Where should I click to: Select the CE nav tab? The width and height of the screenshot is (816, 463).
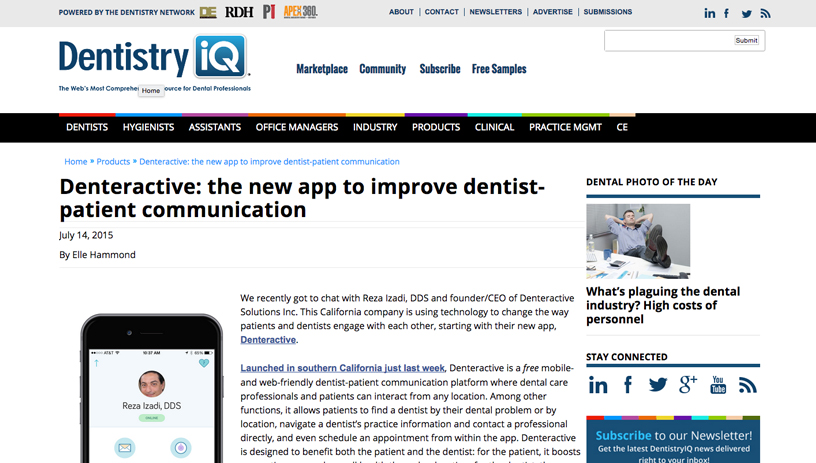point(622,127)
